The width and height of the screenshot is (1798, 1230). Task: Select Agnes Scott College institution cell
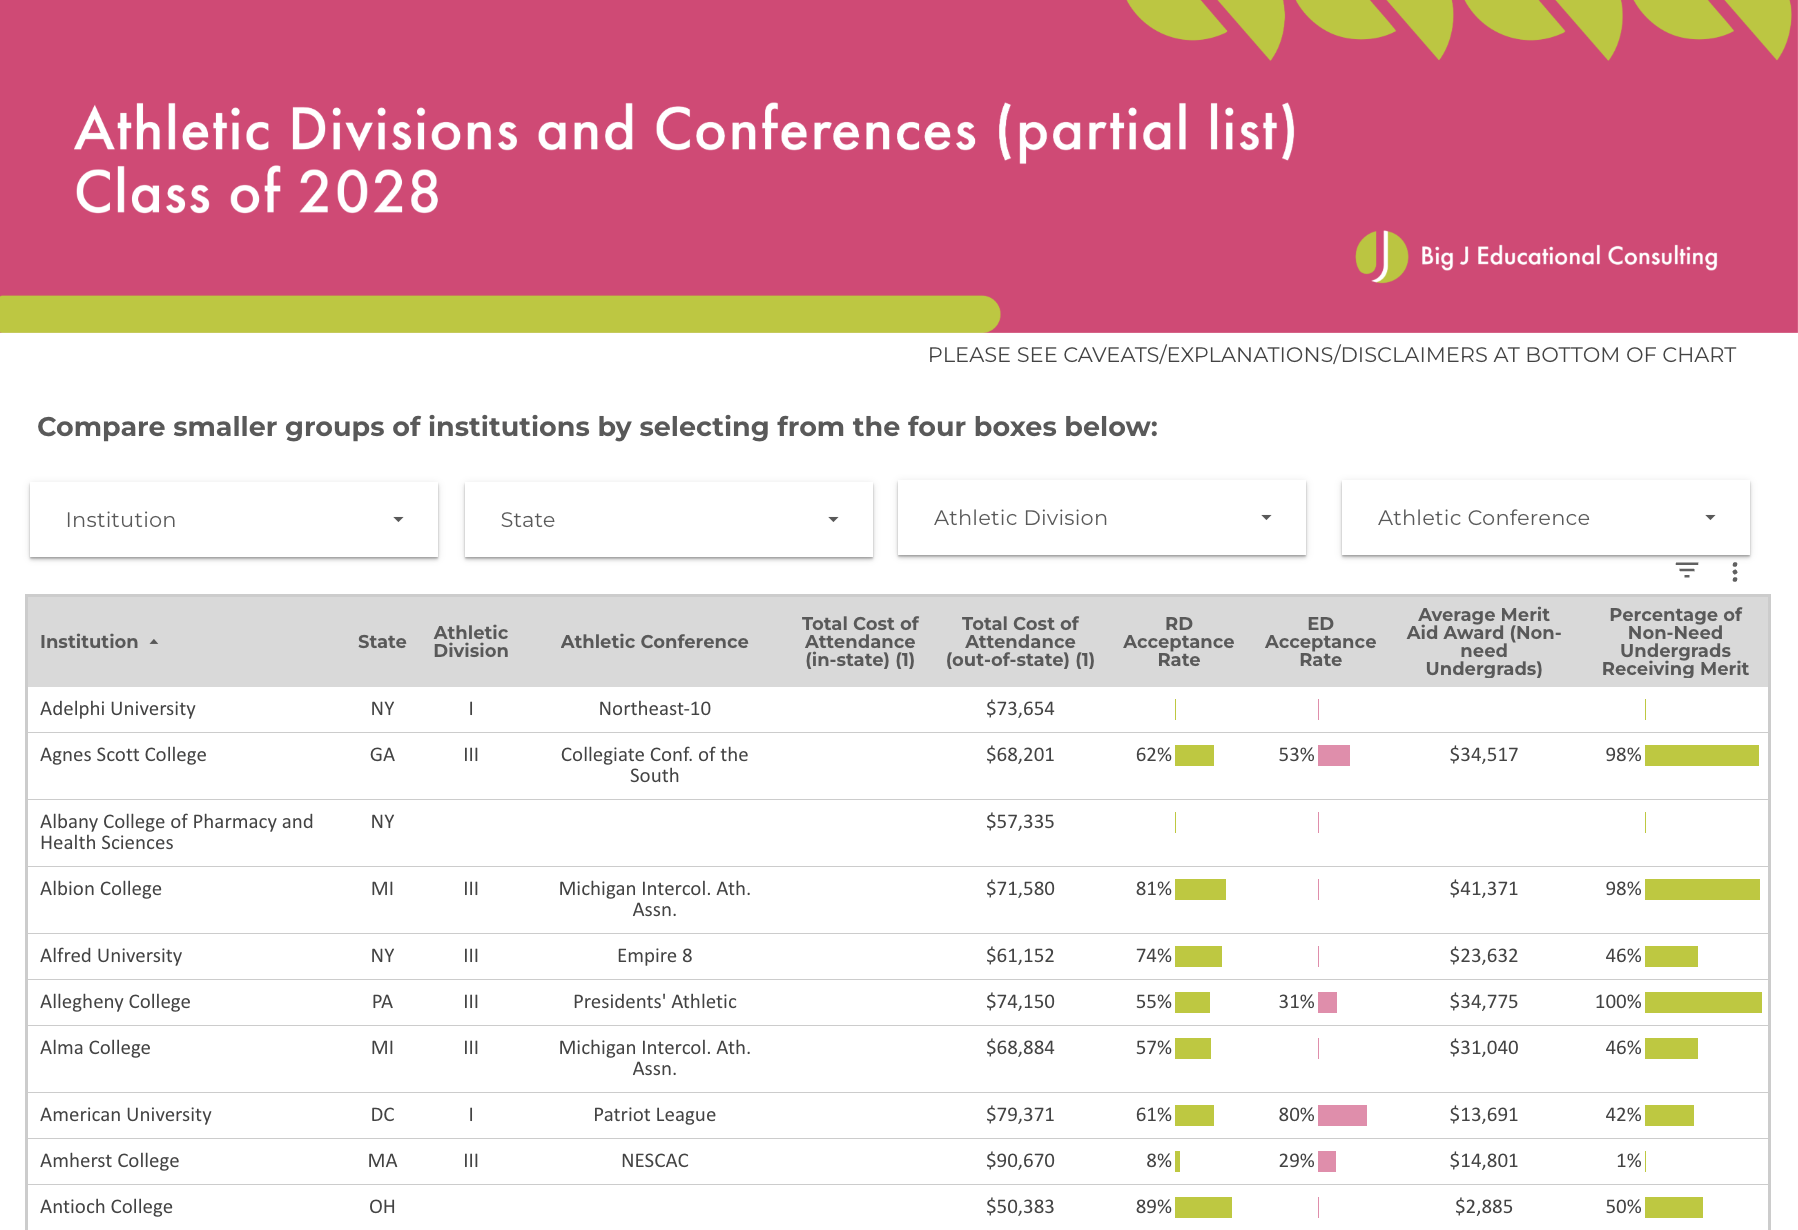point(123,755)
